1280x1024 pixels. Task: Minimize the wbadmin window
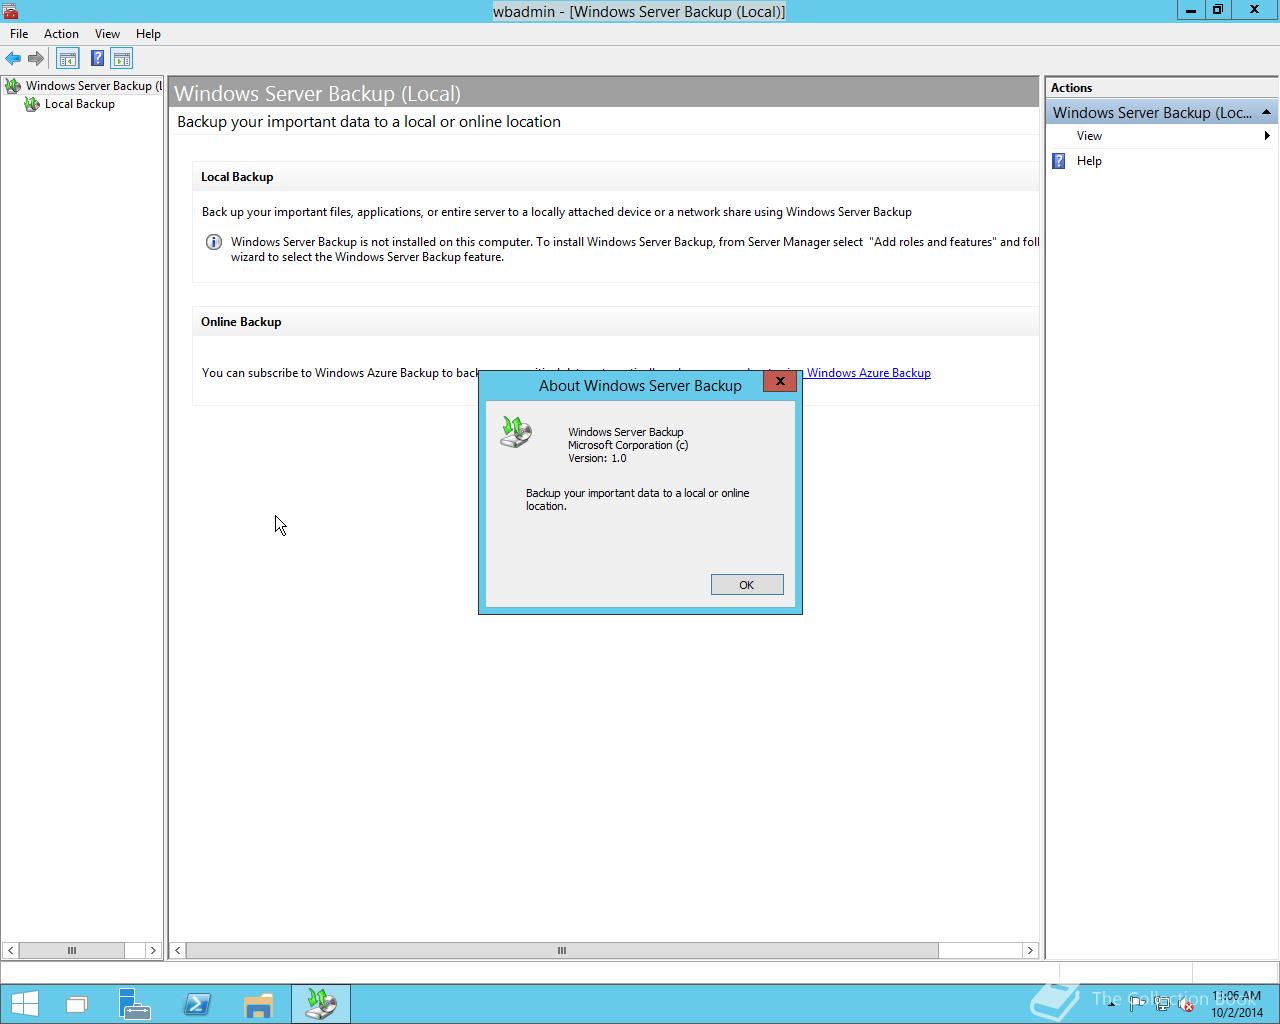1190,10
